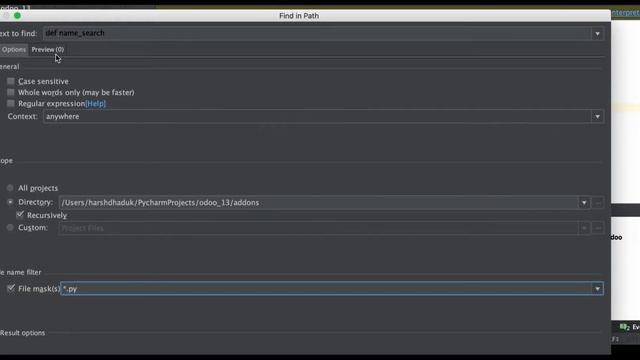This screenshot has height=360, width=640.
Task: Open the File mask dropdown arrow
Action: (597, 289)
